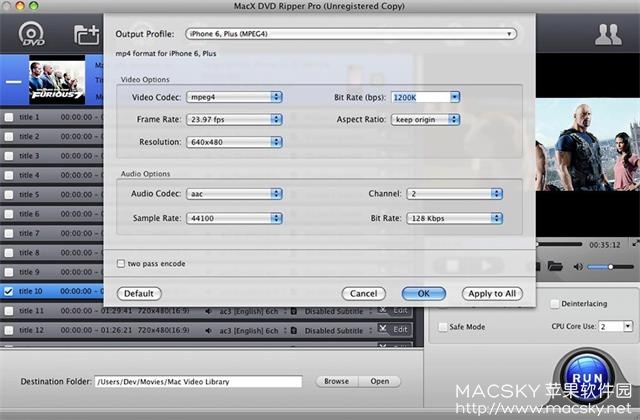Check the title 1 checkbox
Image resolution: width=640 pixels, height=420 pixels.
pos(9,117)
